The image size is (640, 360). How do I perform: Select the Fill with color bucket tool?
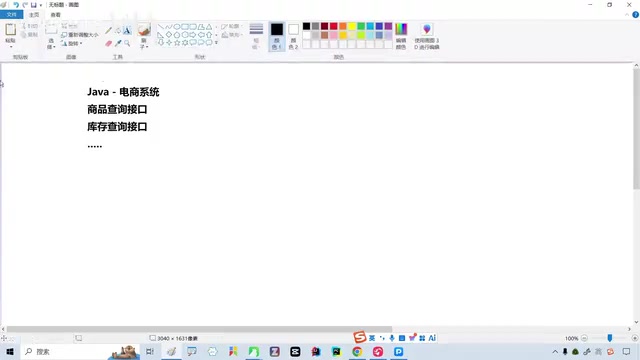(x=118, y=31)
